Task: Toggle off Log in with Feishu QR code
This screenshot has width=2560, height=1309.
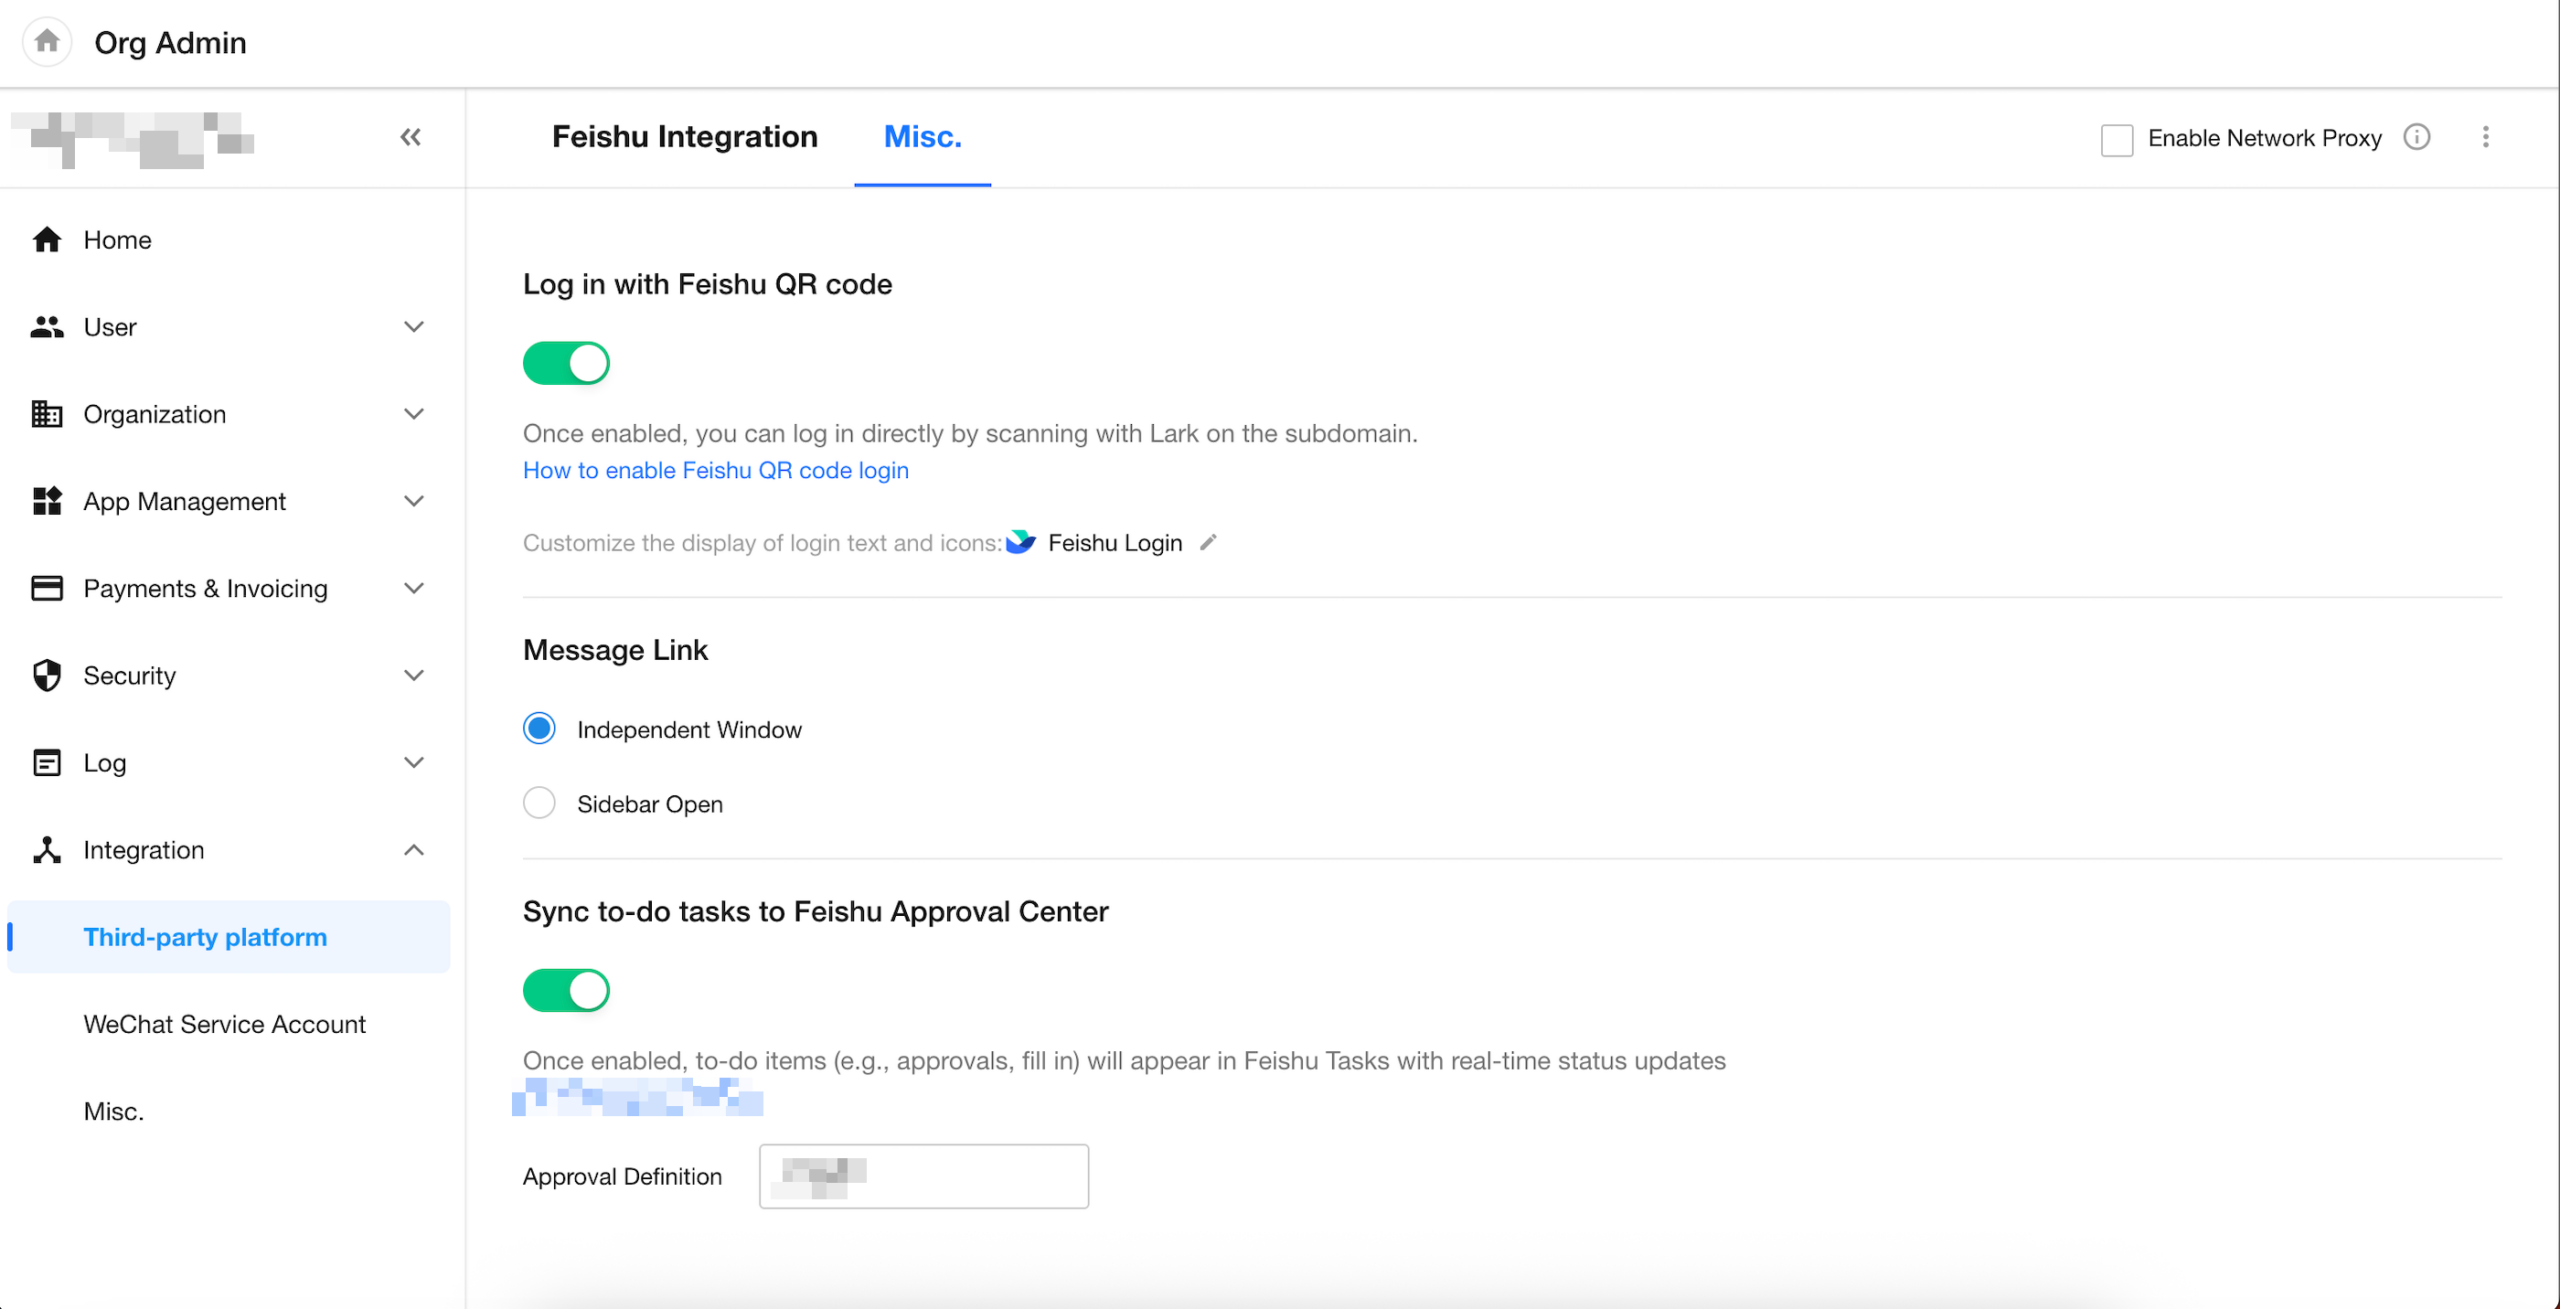Action: (x=566, y=363)
